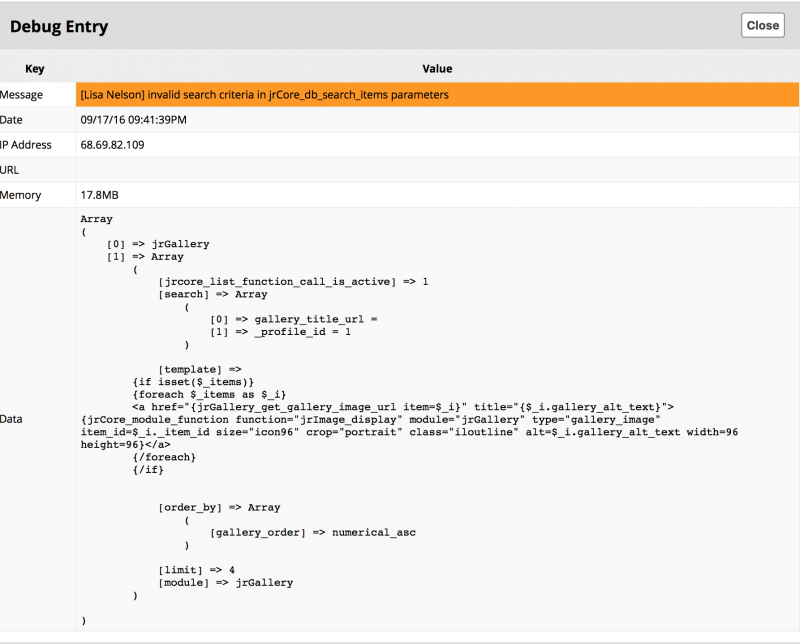Click the Memory row label

(x=22, y=195)
